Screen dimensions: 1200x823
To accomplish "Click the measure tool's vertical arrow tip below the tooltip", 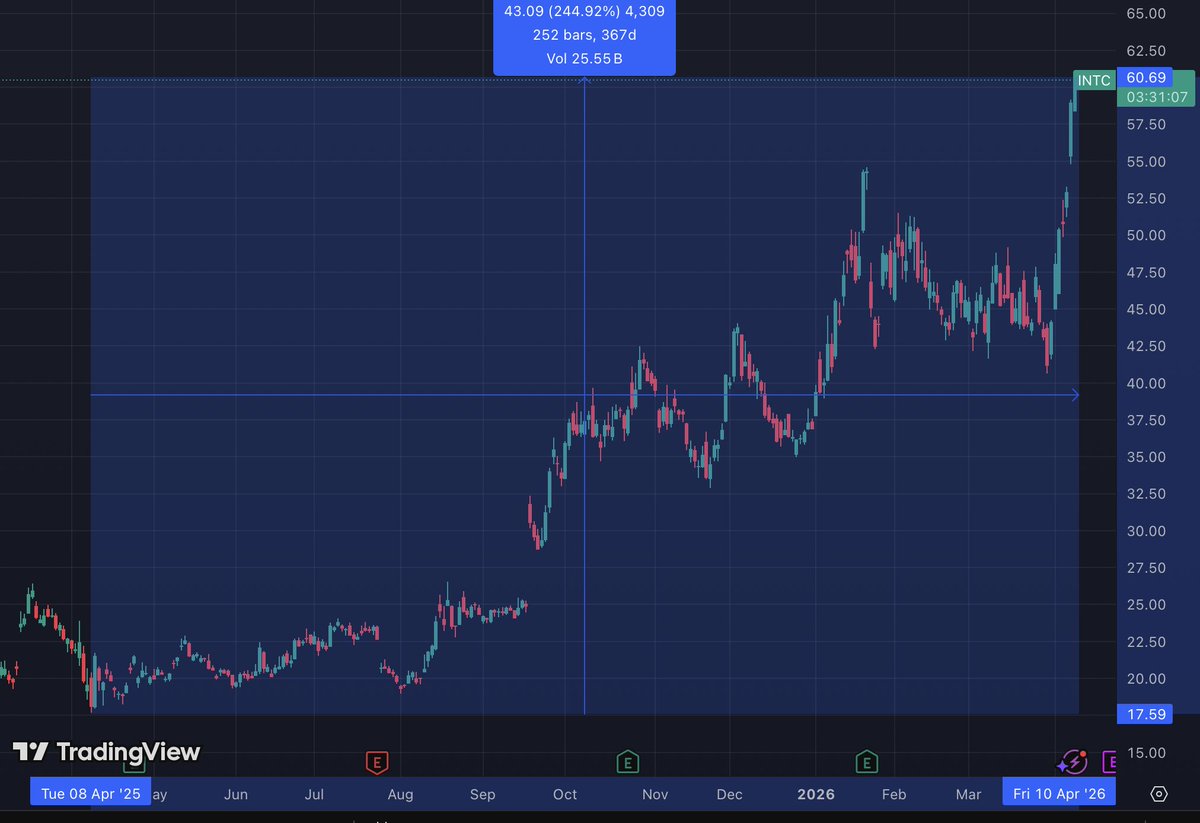I will (584, 82).
